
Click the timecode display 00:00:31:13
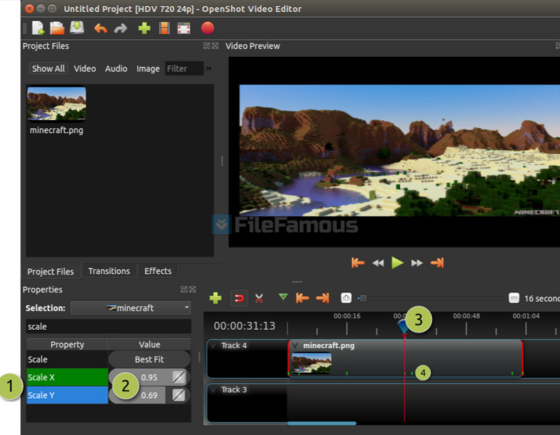(244, 326)
